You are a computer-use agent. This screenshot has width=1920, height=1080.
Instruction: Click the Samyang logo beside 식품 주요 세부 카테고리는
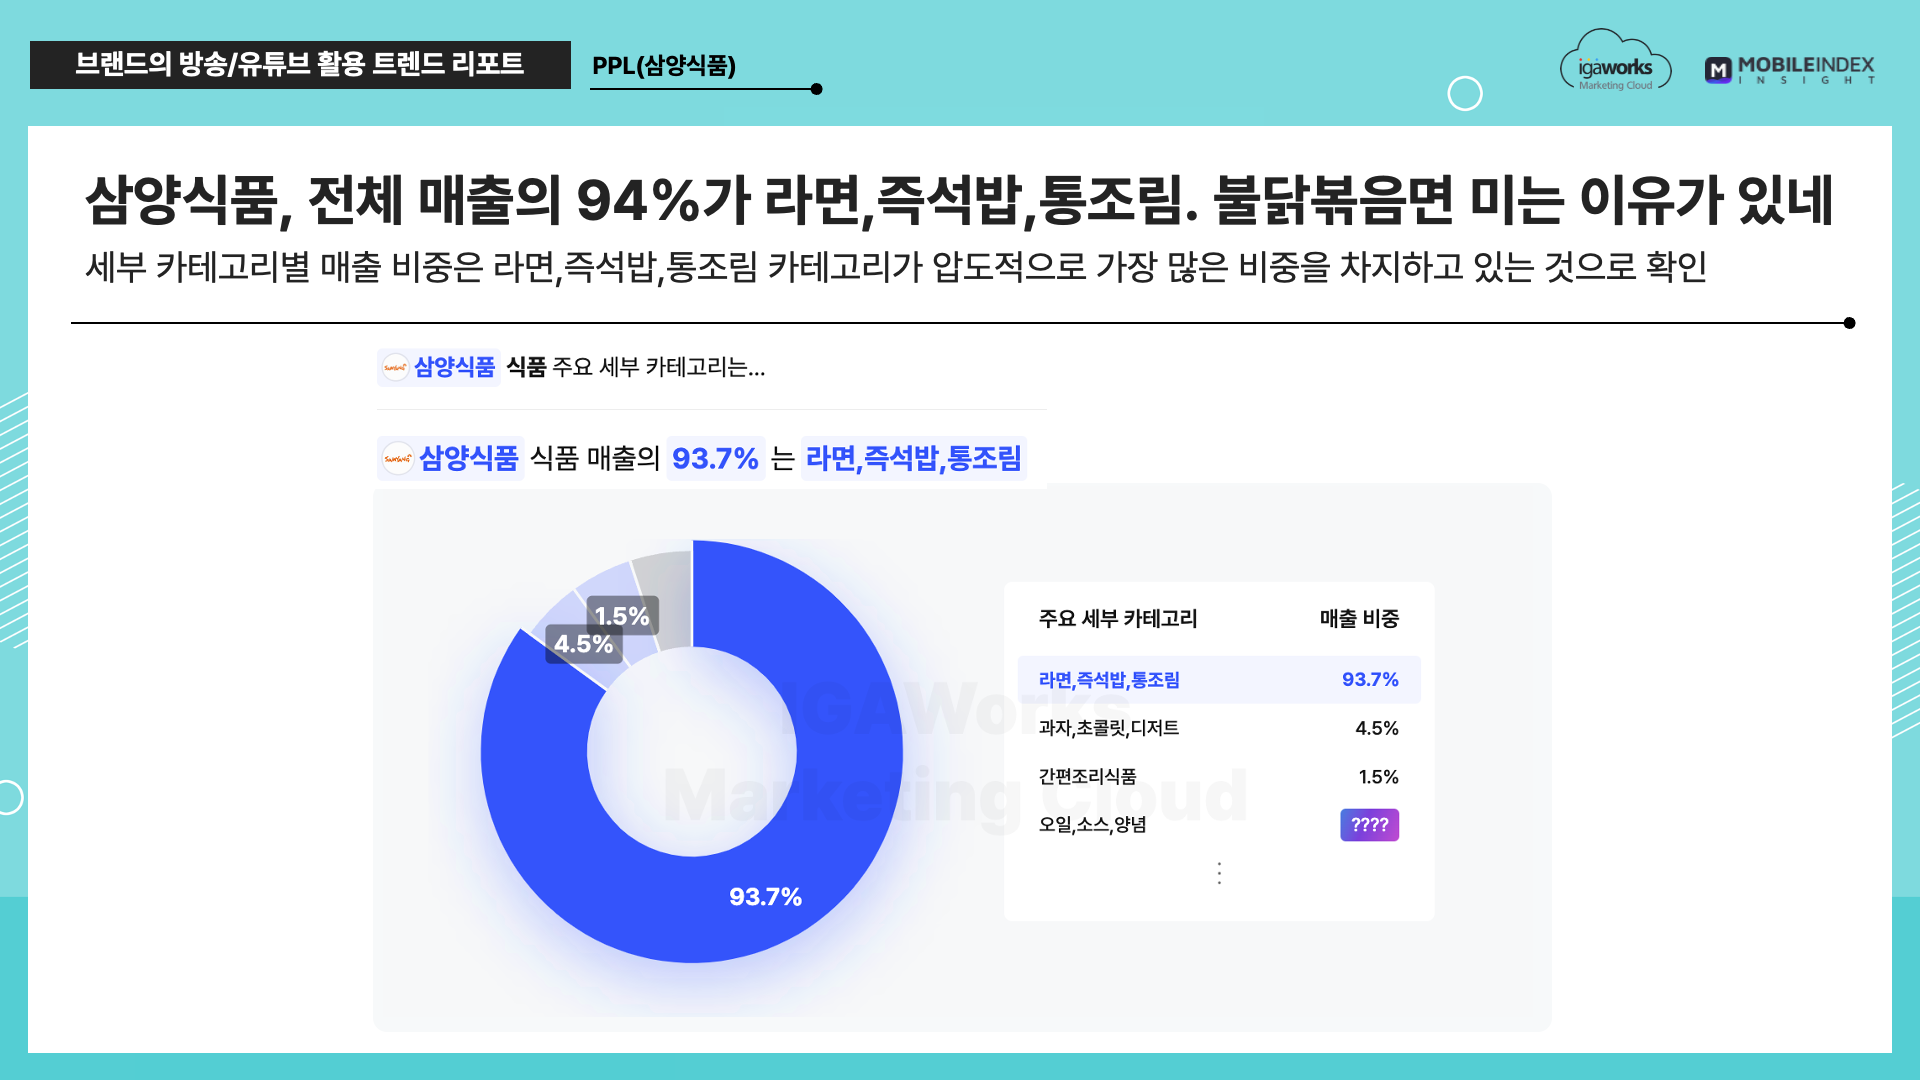(395, 368)
